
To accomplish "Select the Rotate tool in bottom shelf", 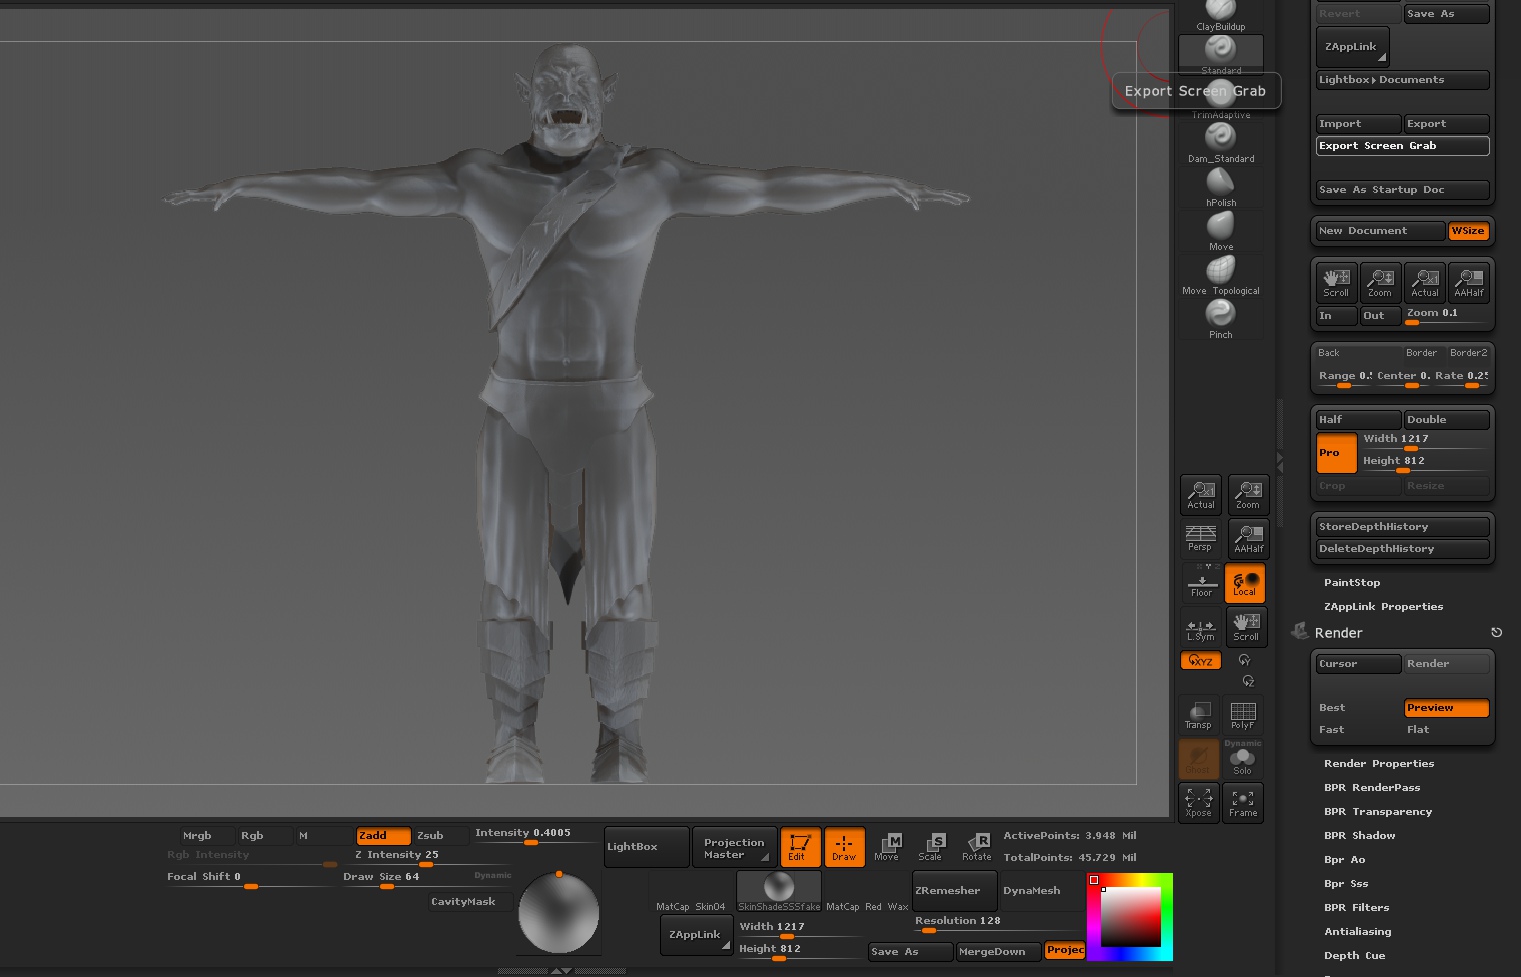I will 977,846.
